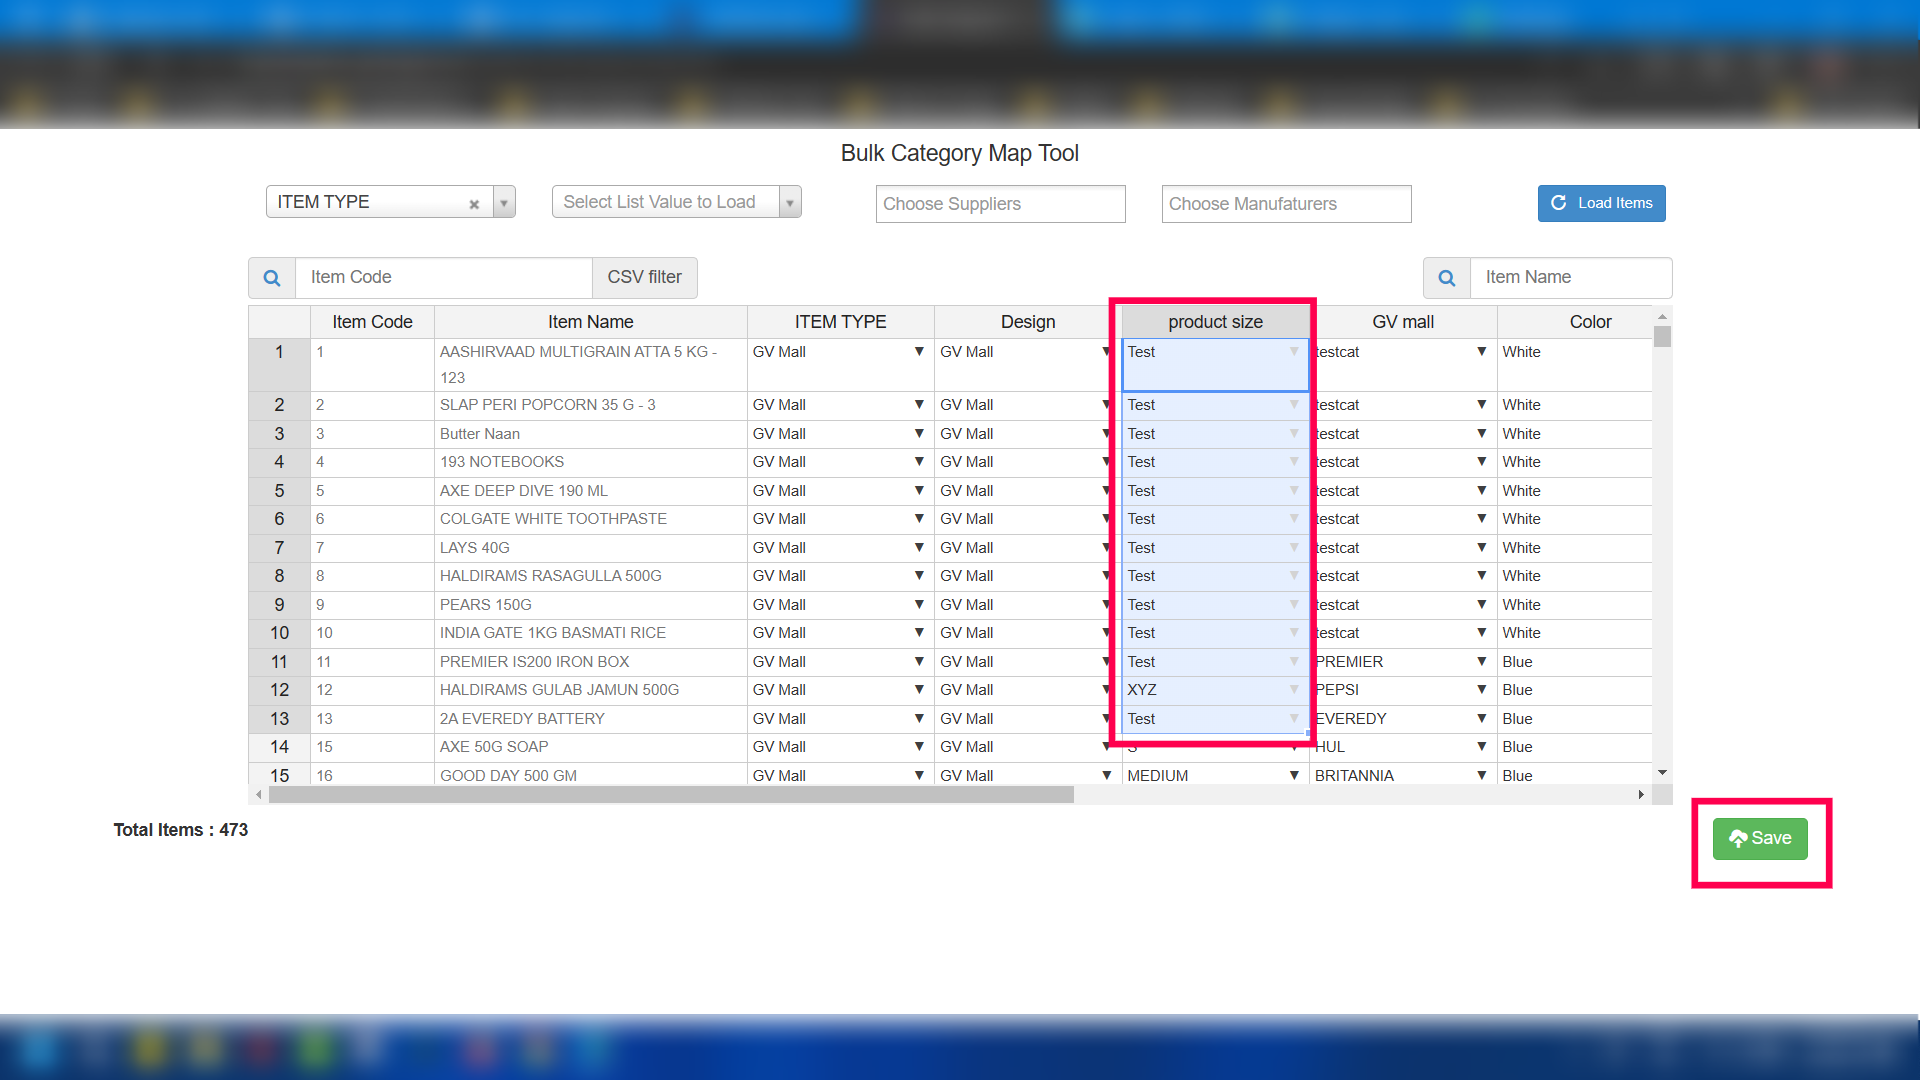Click the Item Code search magnifier icon

click(x=272, y=278)
